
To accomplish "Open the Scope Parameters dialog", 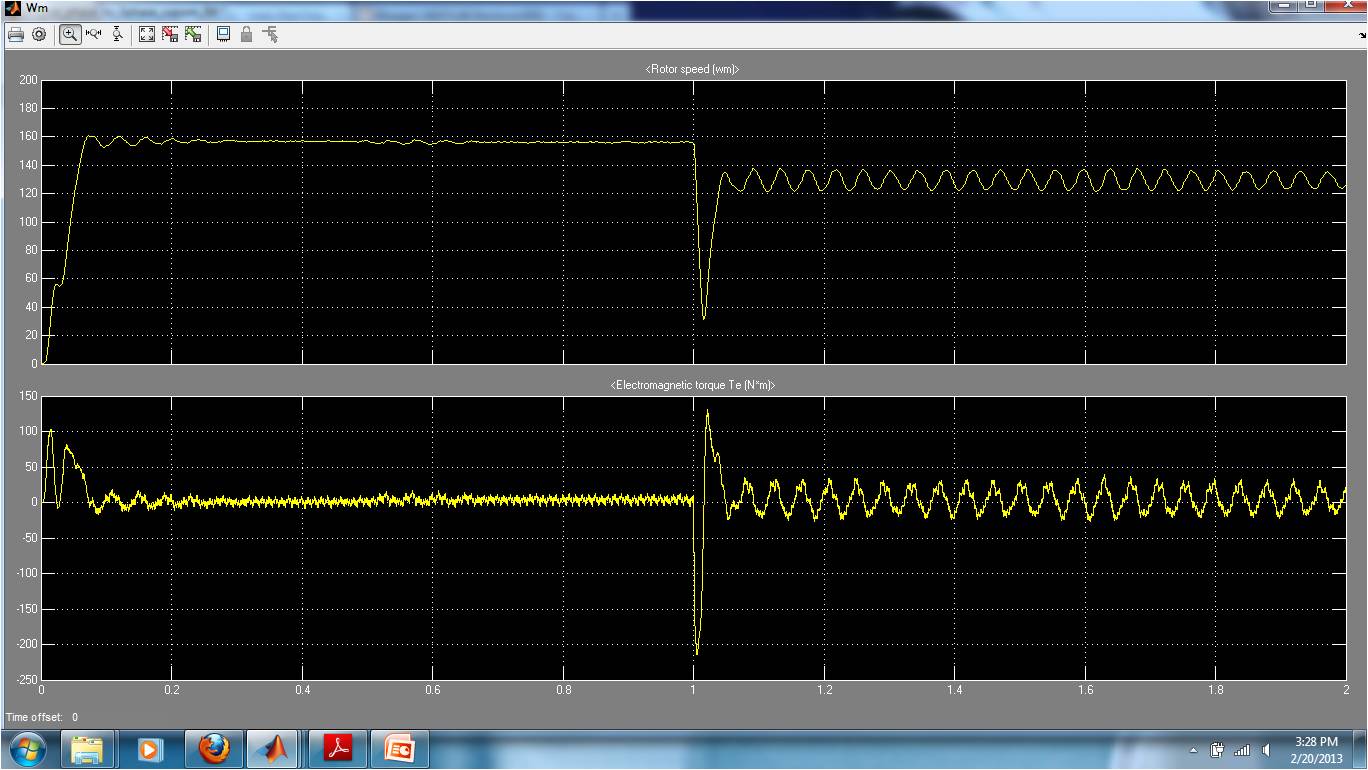I will (x=39, y=33).
